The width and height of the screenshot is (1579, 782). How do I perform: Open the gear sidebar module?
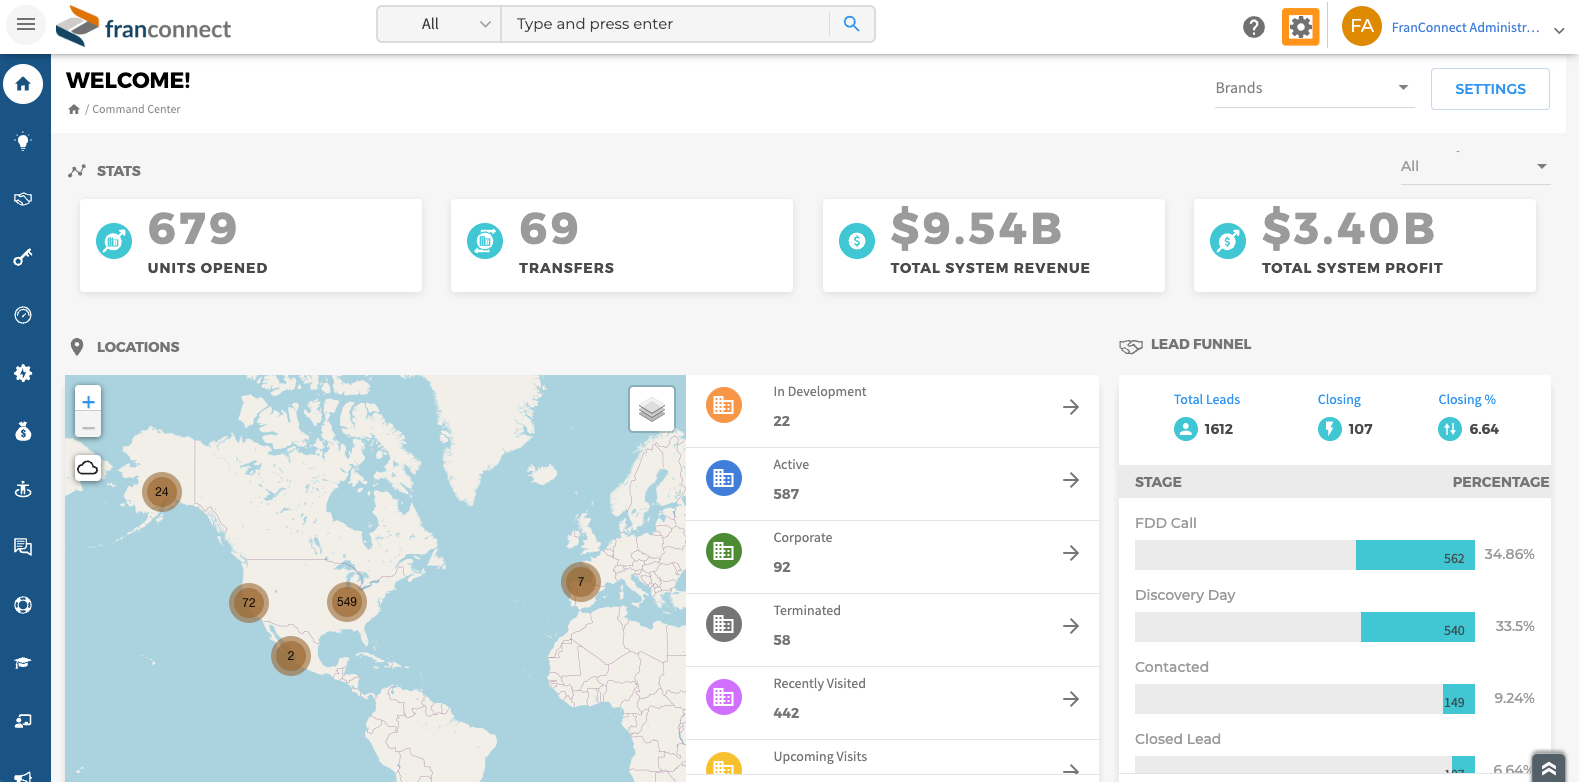pos(23,373)
